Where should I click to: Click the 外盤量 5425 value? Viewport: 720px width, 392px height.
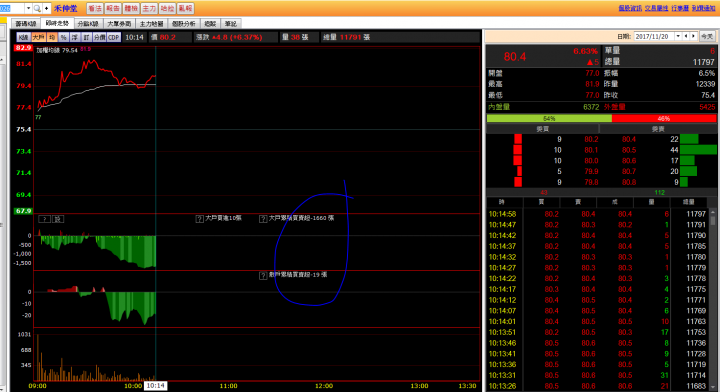707,107
